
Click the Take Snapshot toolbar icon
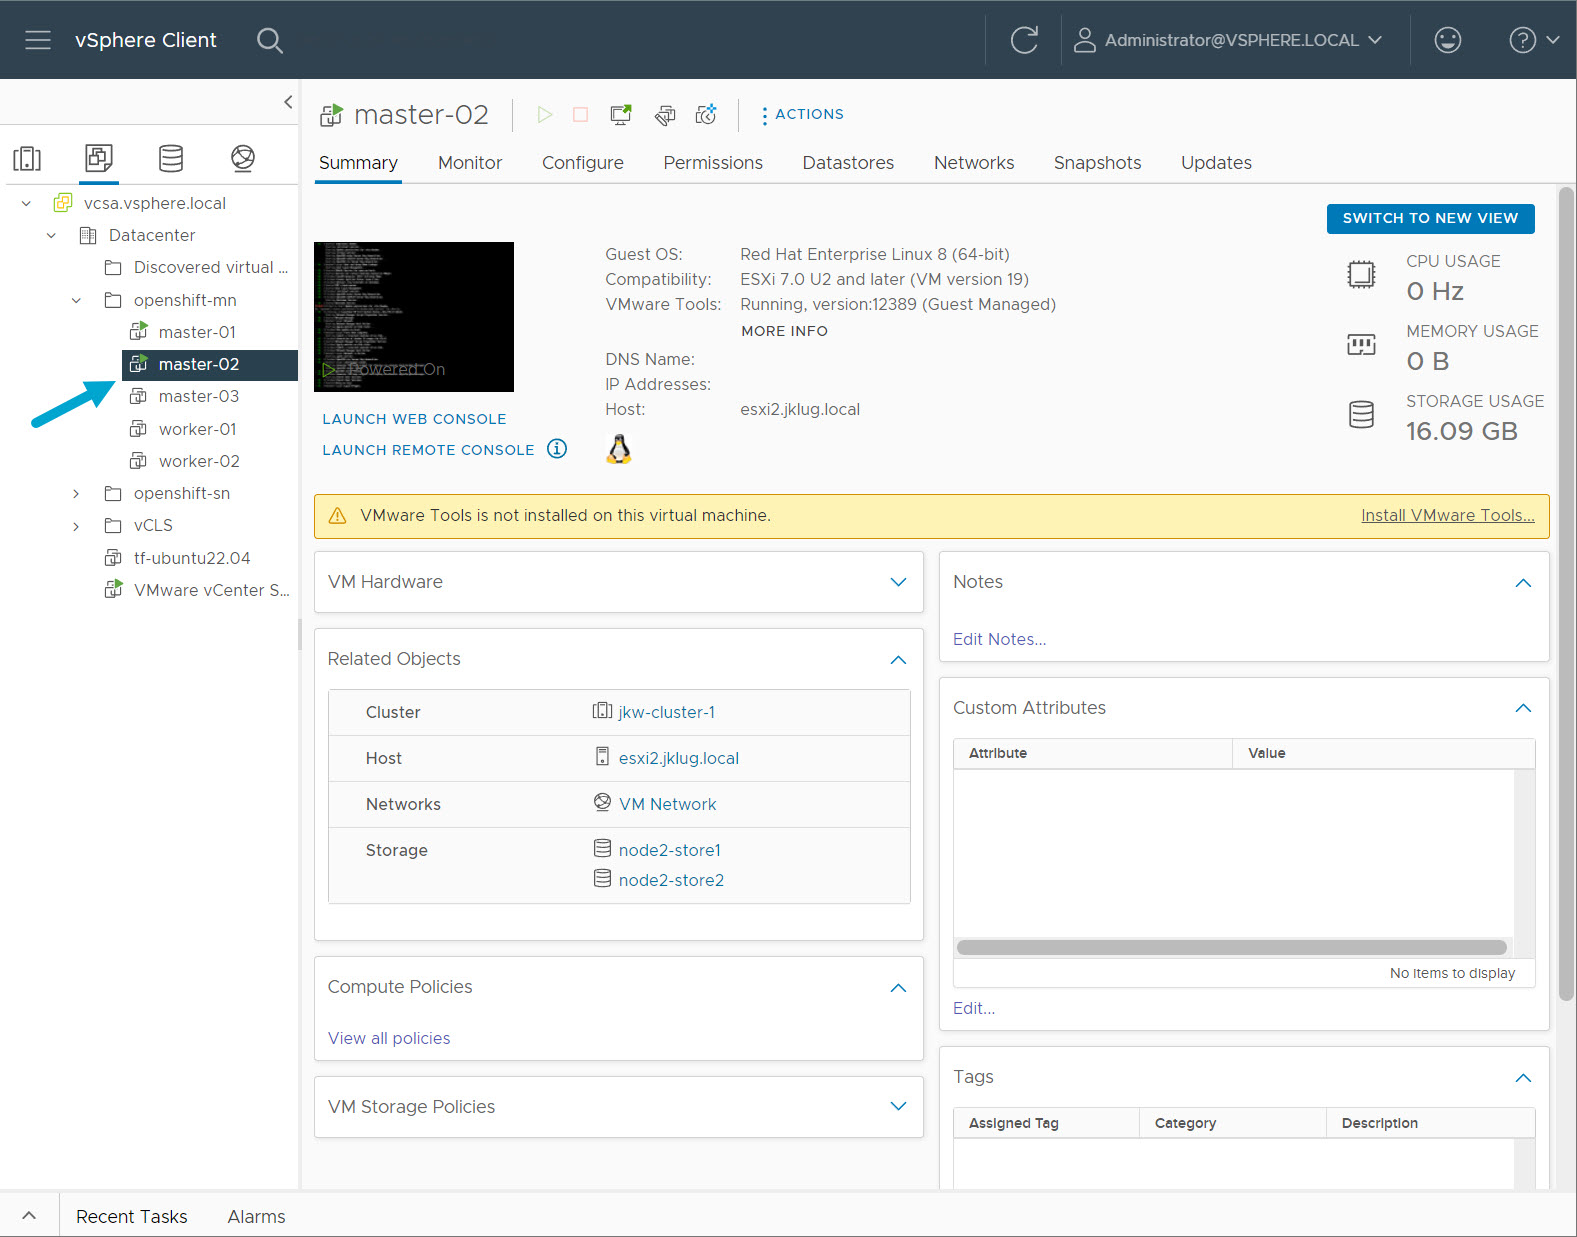pyautogui.click(x=706, y=115)
